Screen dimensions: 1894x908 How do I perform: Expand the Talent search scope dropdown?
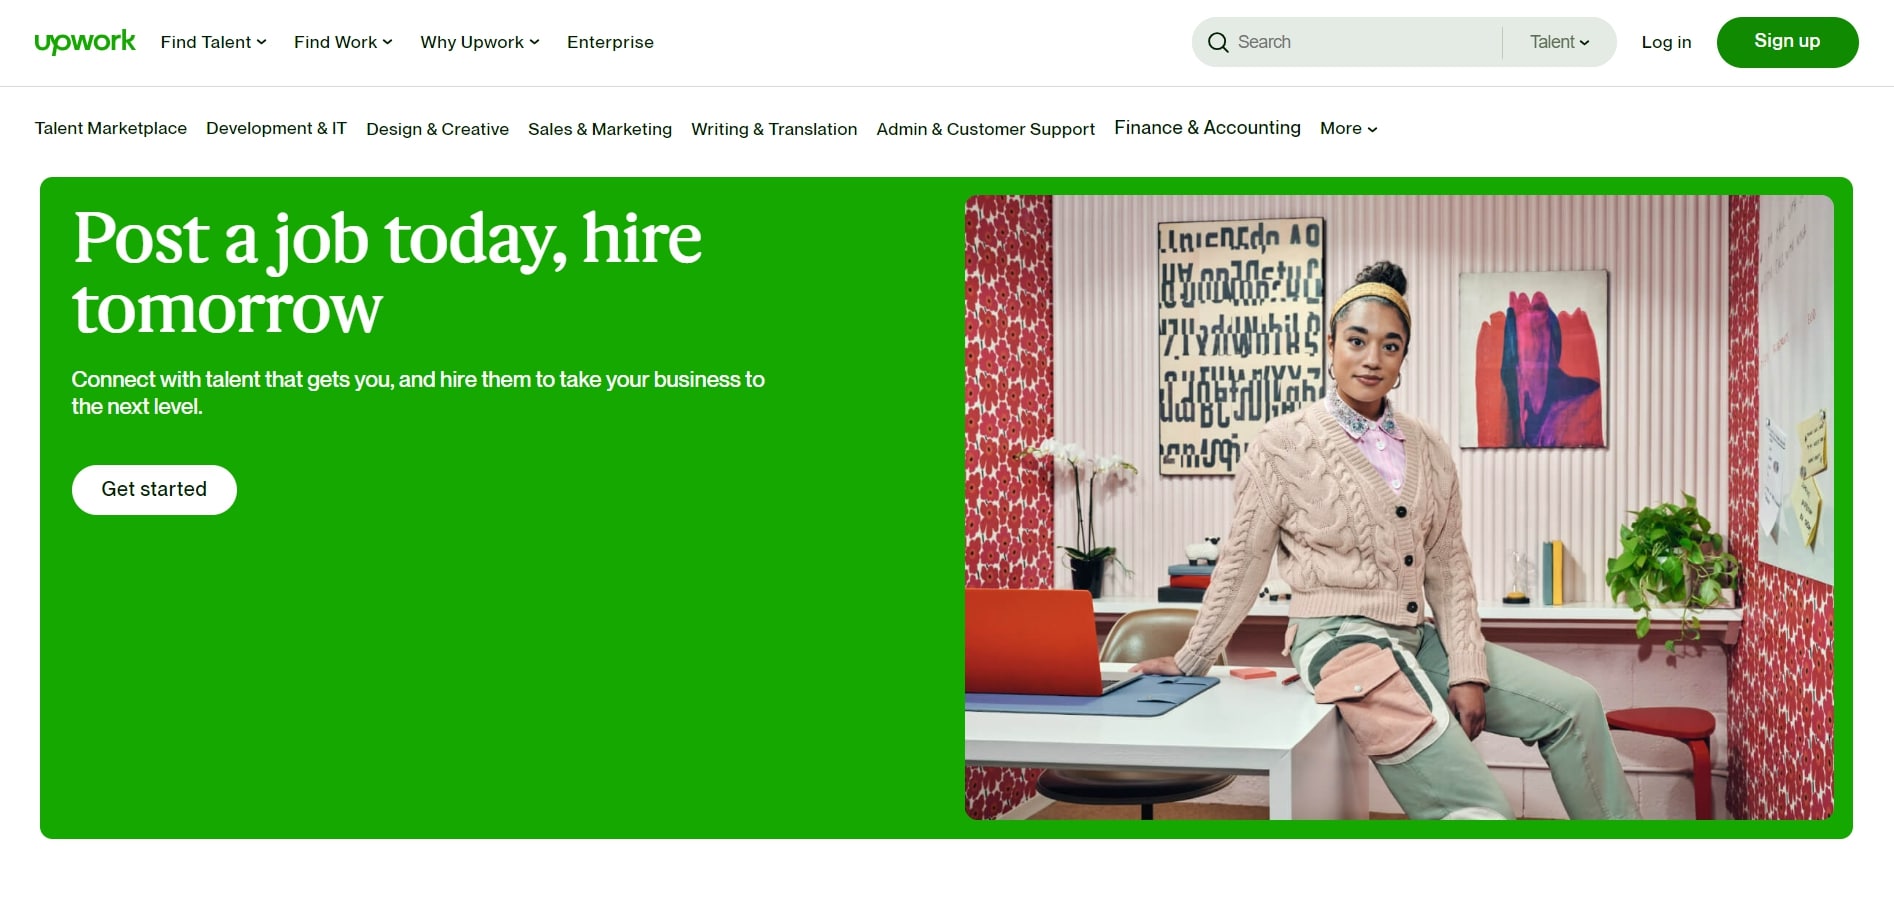[1557, 42]
